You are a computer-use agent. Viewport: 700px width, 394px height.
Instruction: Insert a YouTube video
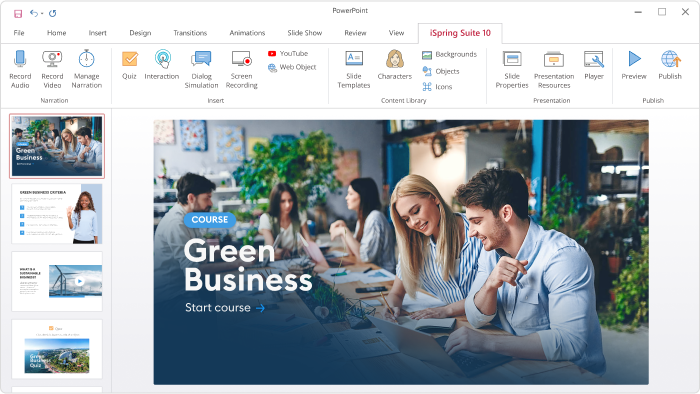tap(288, 54)
